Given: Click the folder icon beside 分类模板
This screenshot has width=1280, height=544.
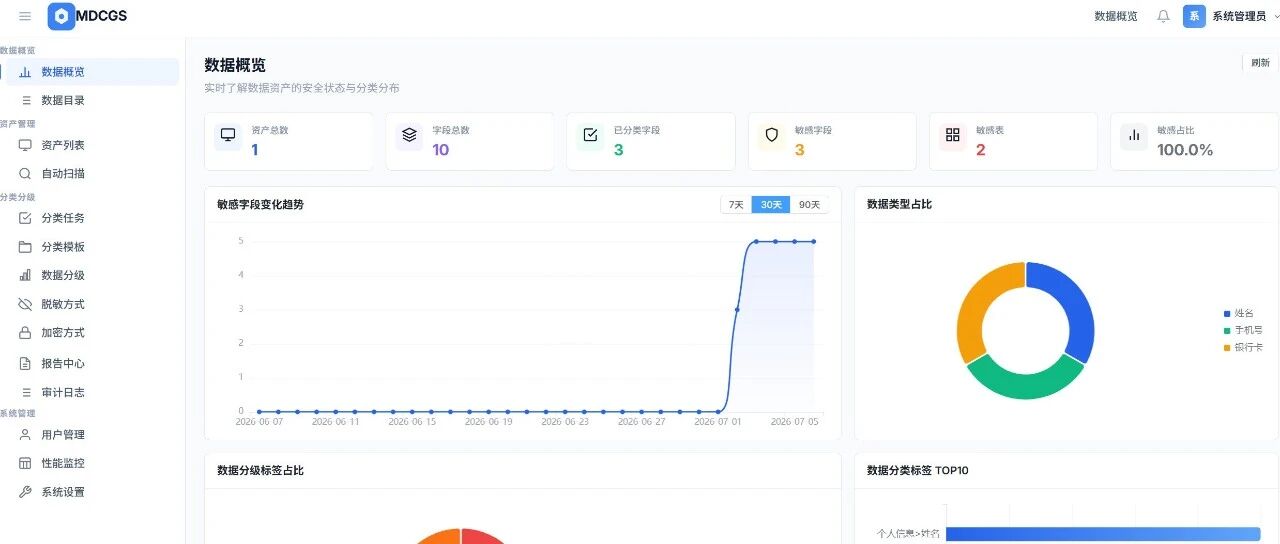Looking at the screenshot, I should click(25, 247).
